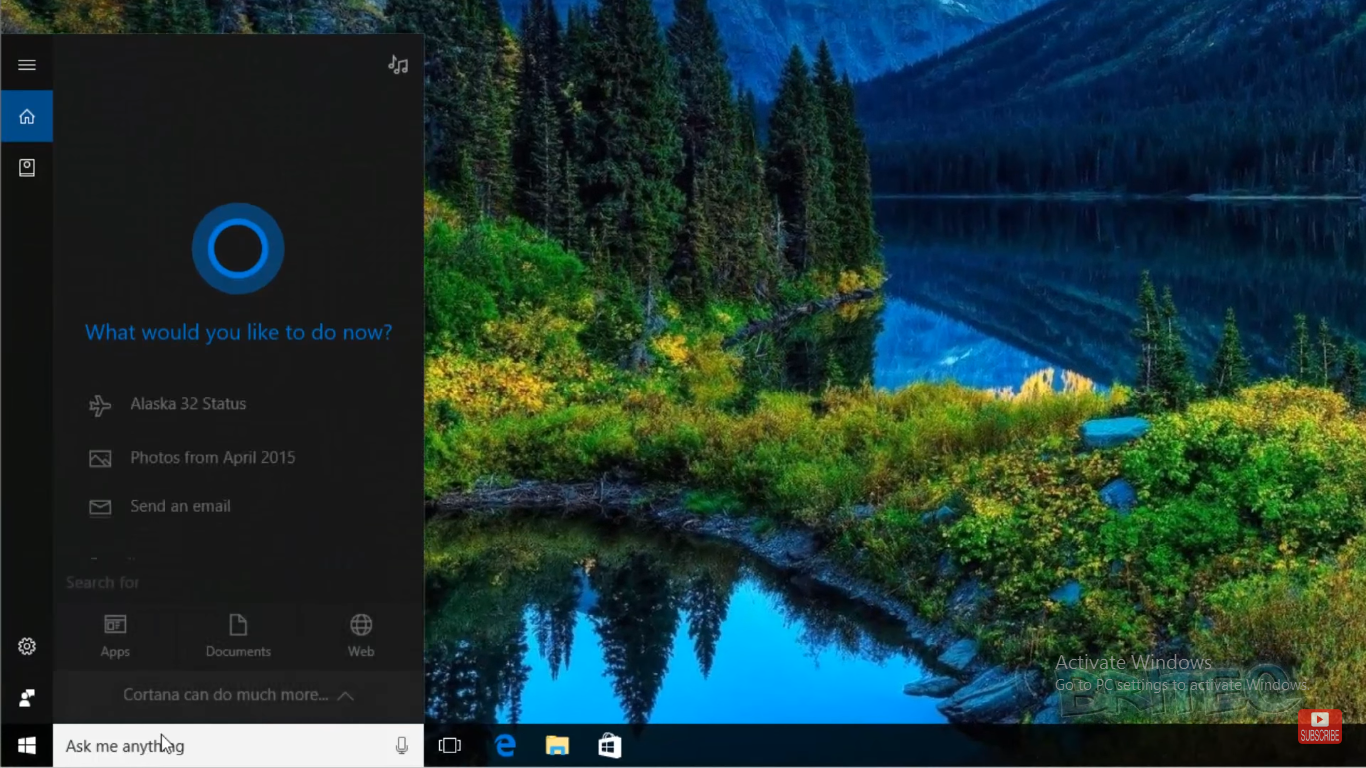This screenshot has width=1366, height=768.
Task: Open the Store from the taskbar
Action: point(609,746)
